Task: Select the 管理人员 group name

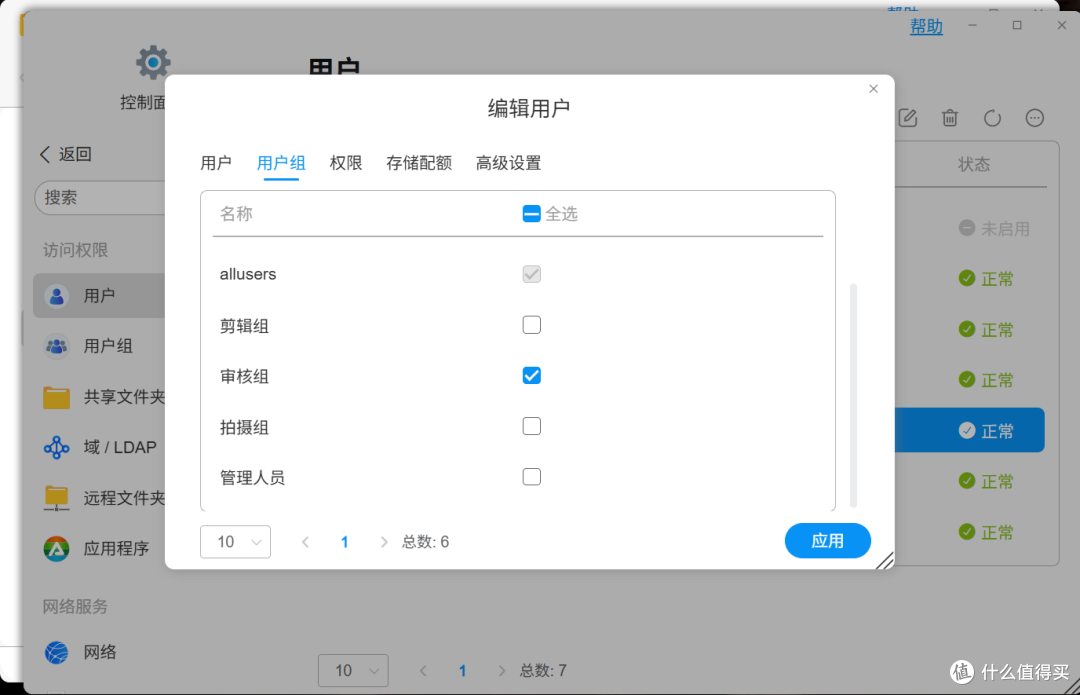Action: (x=252, y=477)
